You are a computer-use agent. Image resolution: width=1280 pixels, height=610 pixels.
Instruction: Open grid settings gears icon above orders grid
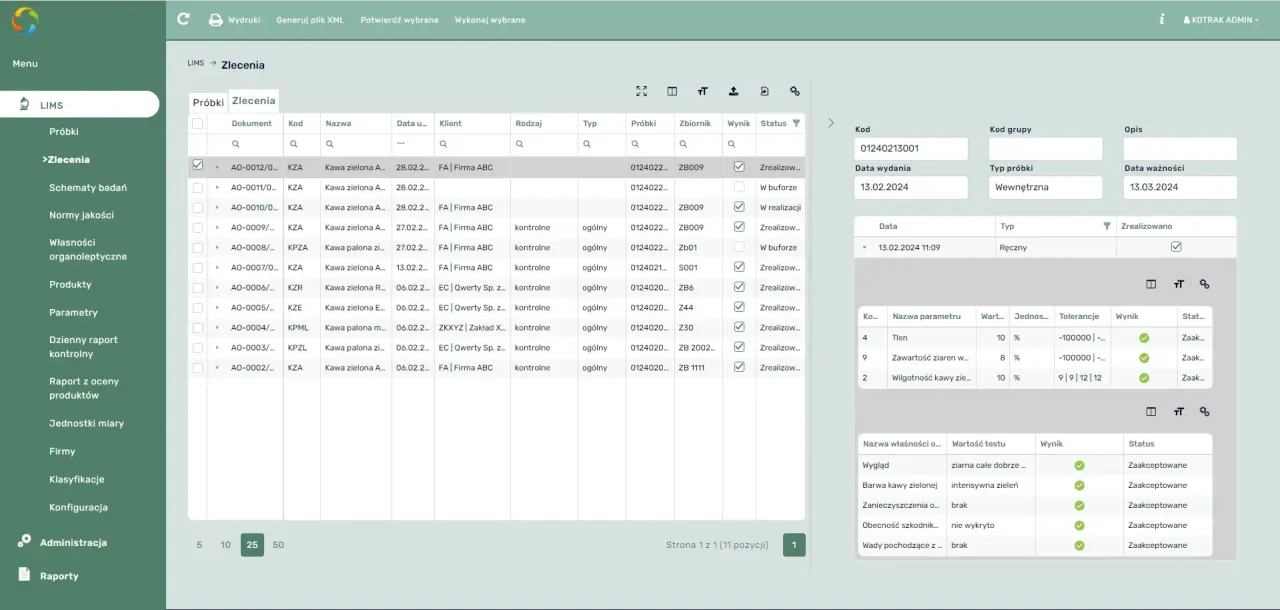coord(795,91)
